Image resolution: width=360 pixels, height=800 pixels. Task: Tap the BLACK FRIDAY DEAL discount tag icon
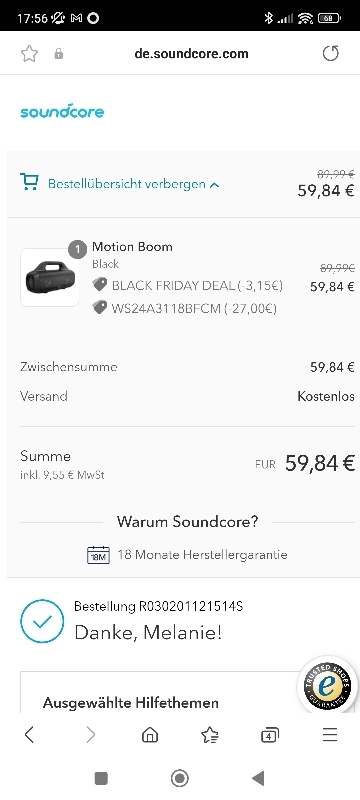coord(99,284)
